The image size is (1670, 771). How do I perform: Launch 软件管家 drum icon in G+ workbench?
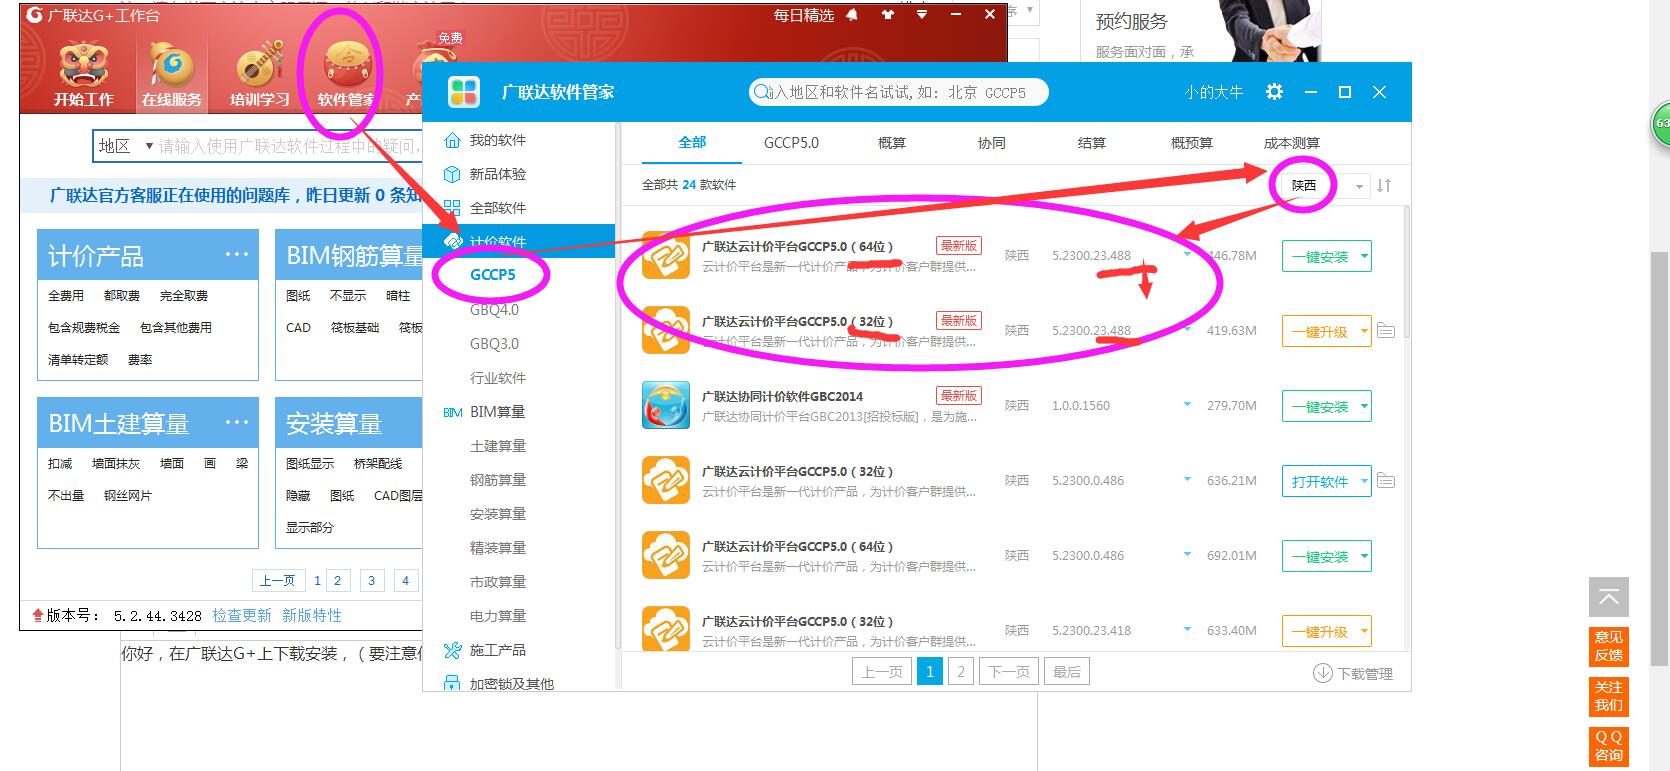pos(346,74)
